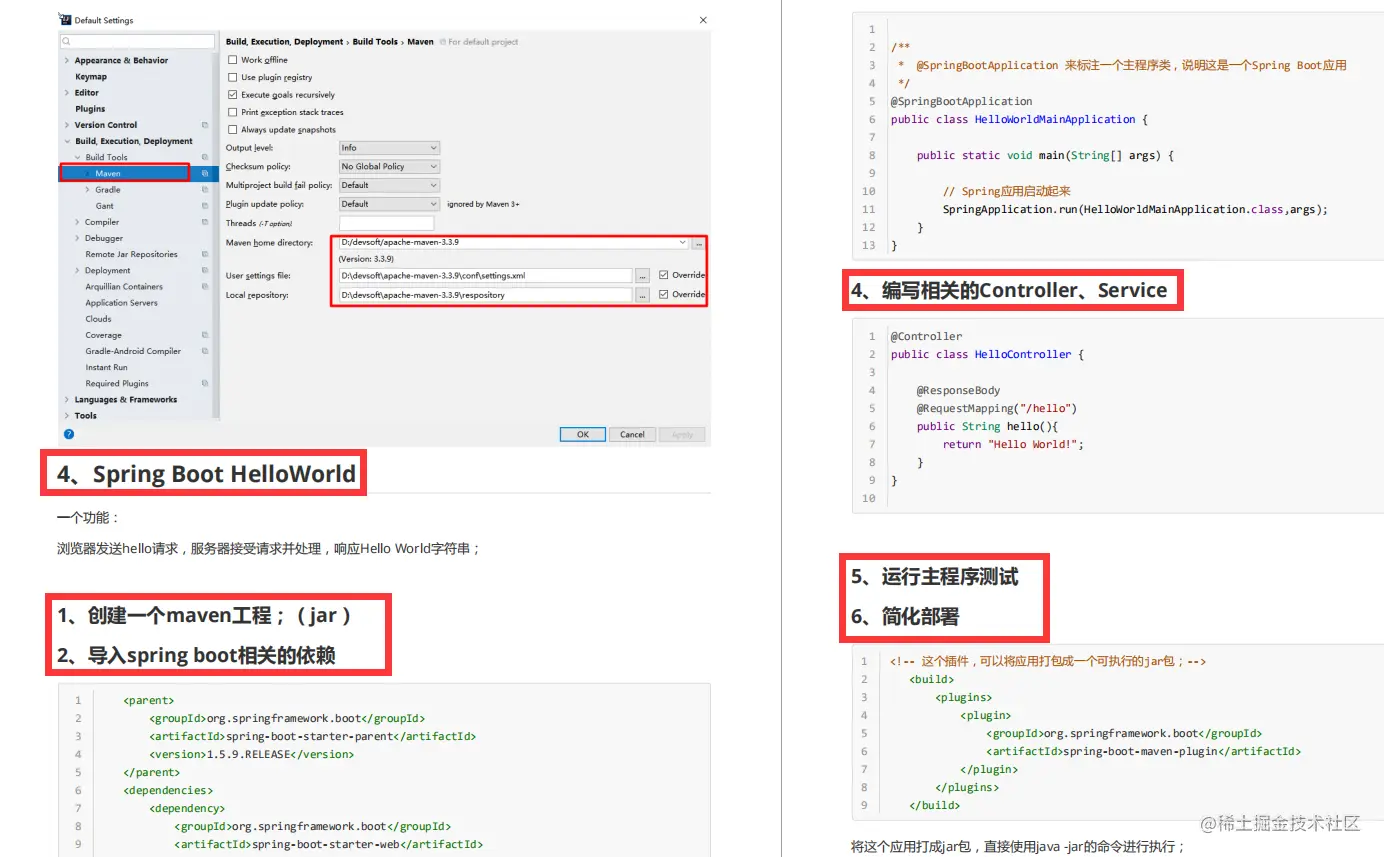Toggle Override for Local repository
The image size is (1384, 857).
[x=664, y=295]
